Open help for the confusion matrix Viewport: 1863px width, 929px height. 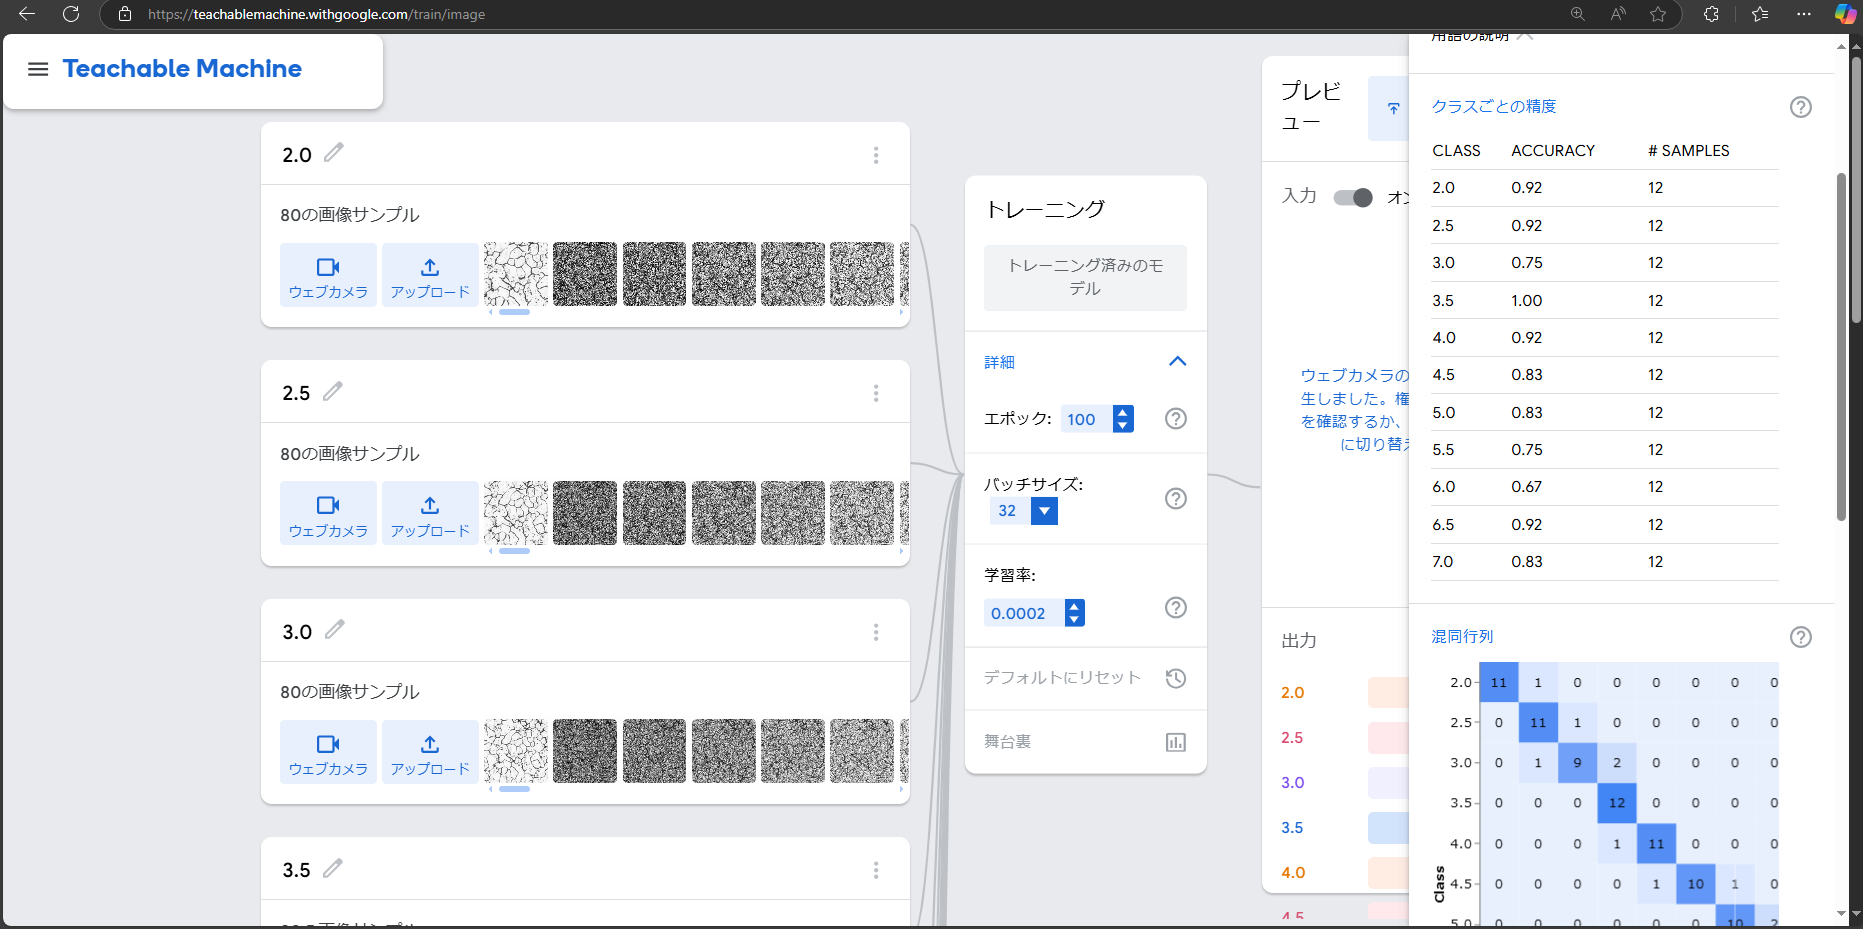pyautogui.click(x=1801, y=637)
